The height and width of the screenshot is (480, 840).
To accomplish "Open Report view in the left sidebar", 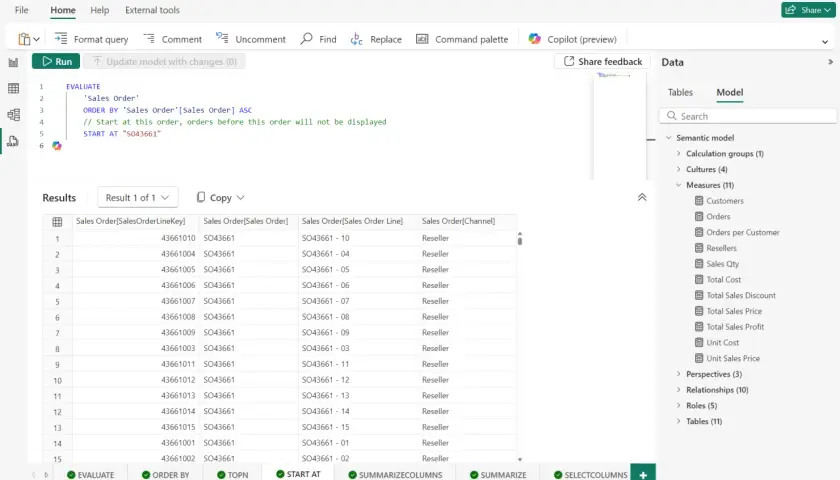I will pyautogui.click(x=13, y=62).
